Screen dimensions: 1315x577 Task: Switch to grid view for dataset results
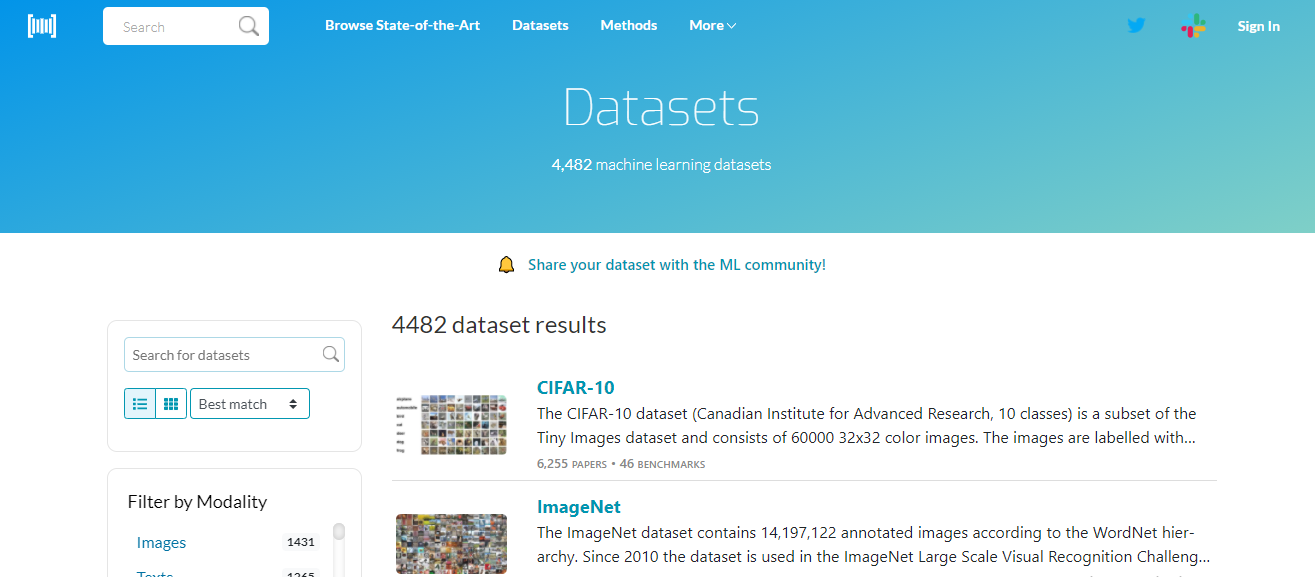tap(170, 403)
